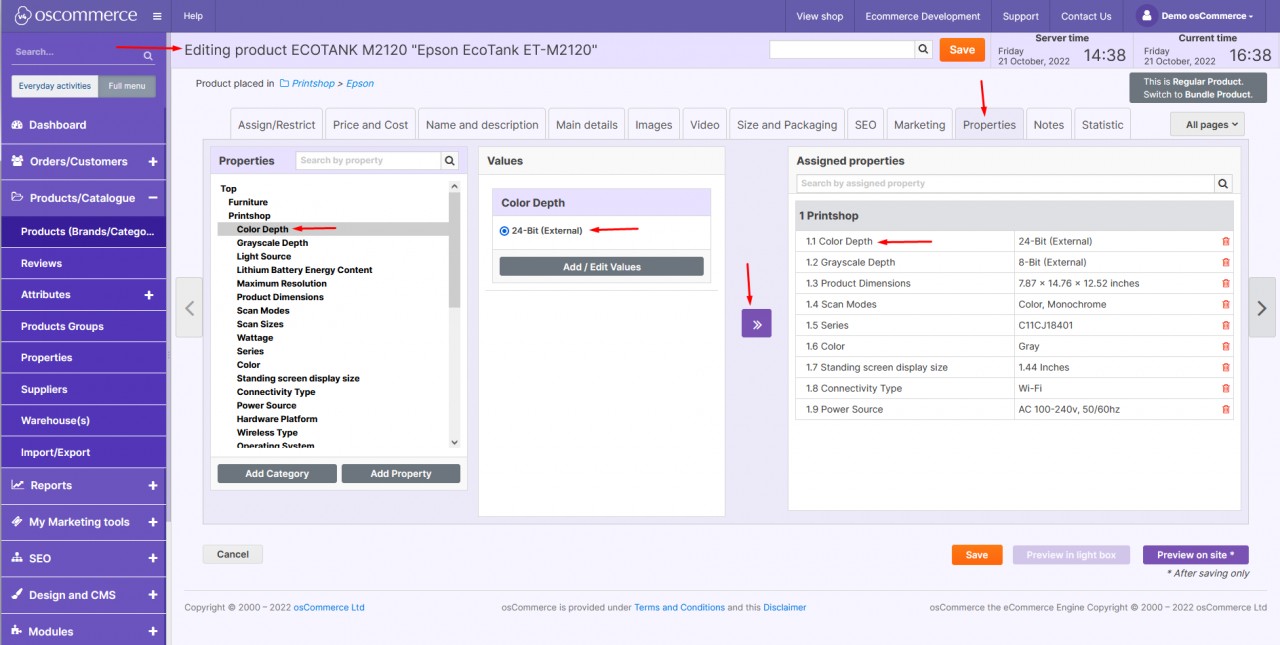Select the 24-Bit (External) radio button

504,231
